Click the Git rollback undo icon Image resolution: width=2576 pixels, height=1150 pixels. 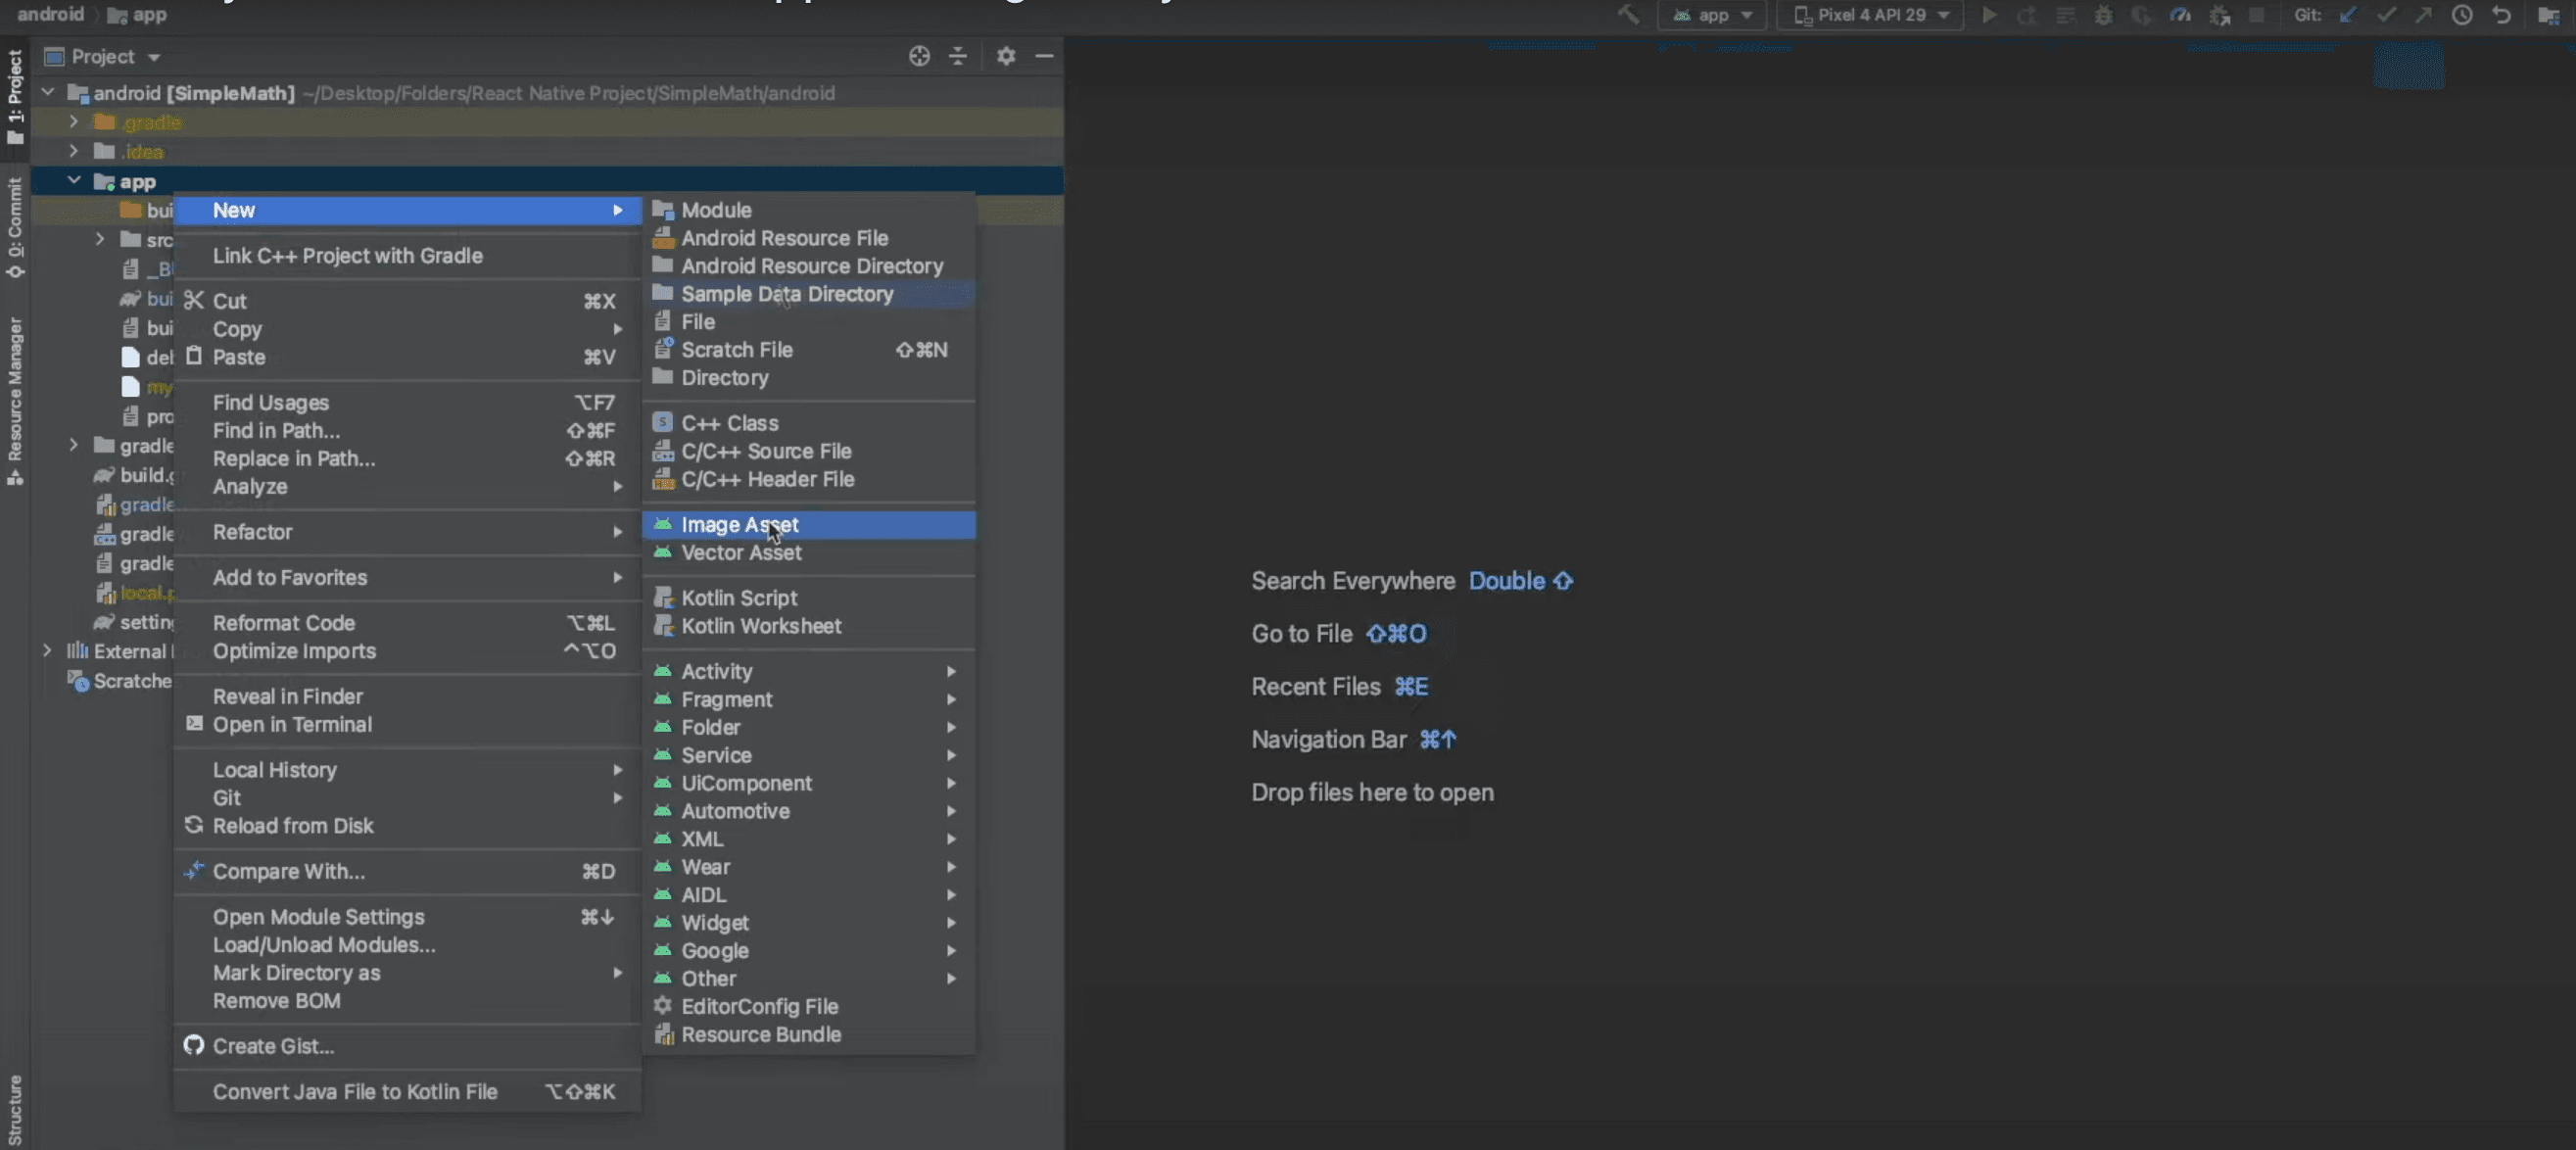(x=2500, y=15)
